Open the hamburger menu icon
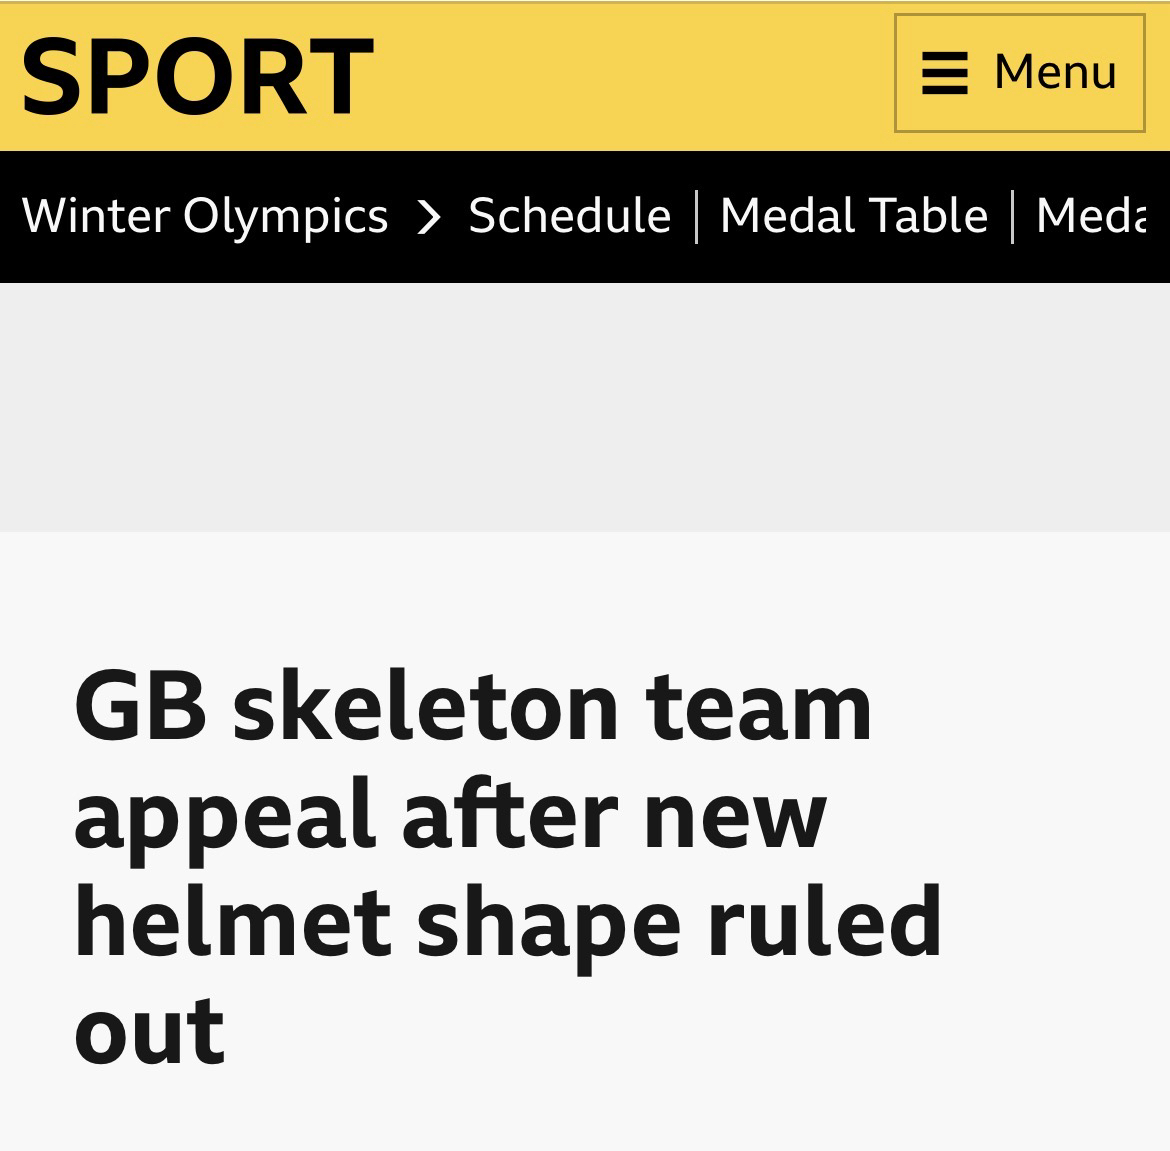 (944, 73)
